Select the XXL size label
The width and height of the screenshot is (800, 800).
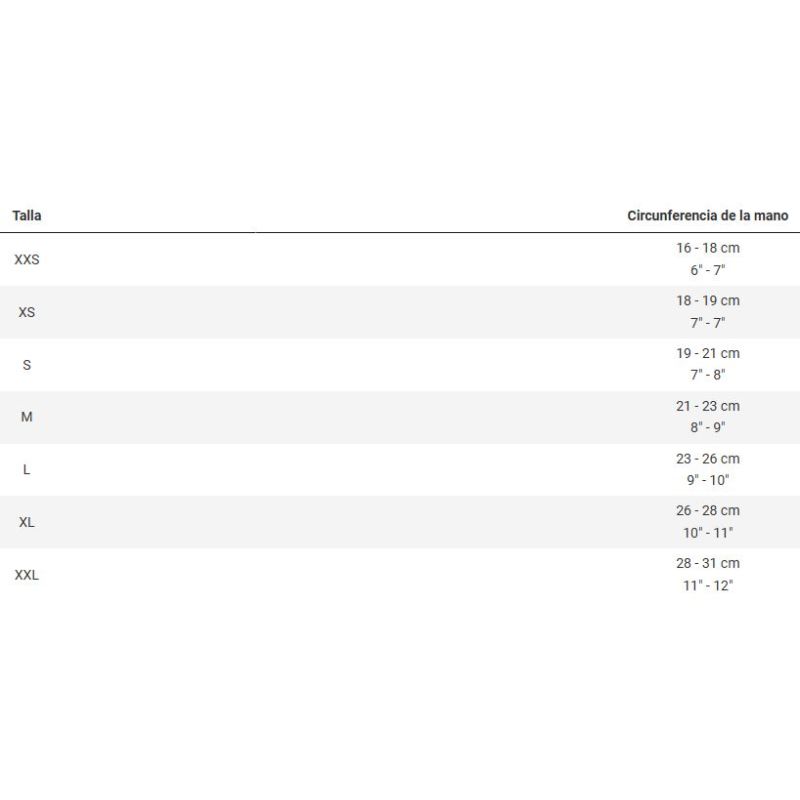[x=27, y=575]
